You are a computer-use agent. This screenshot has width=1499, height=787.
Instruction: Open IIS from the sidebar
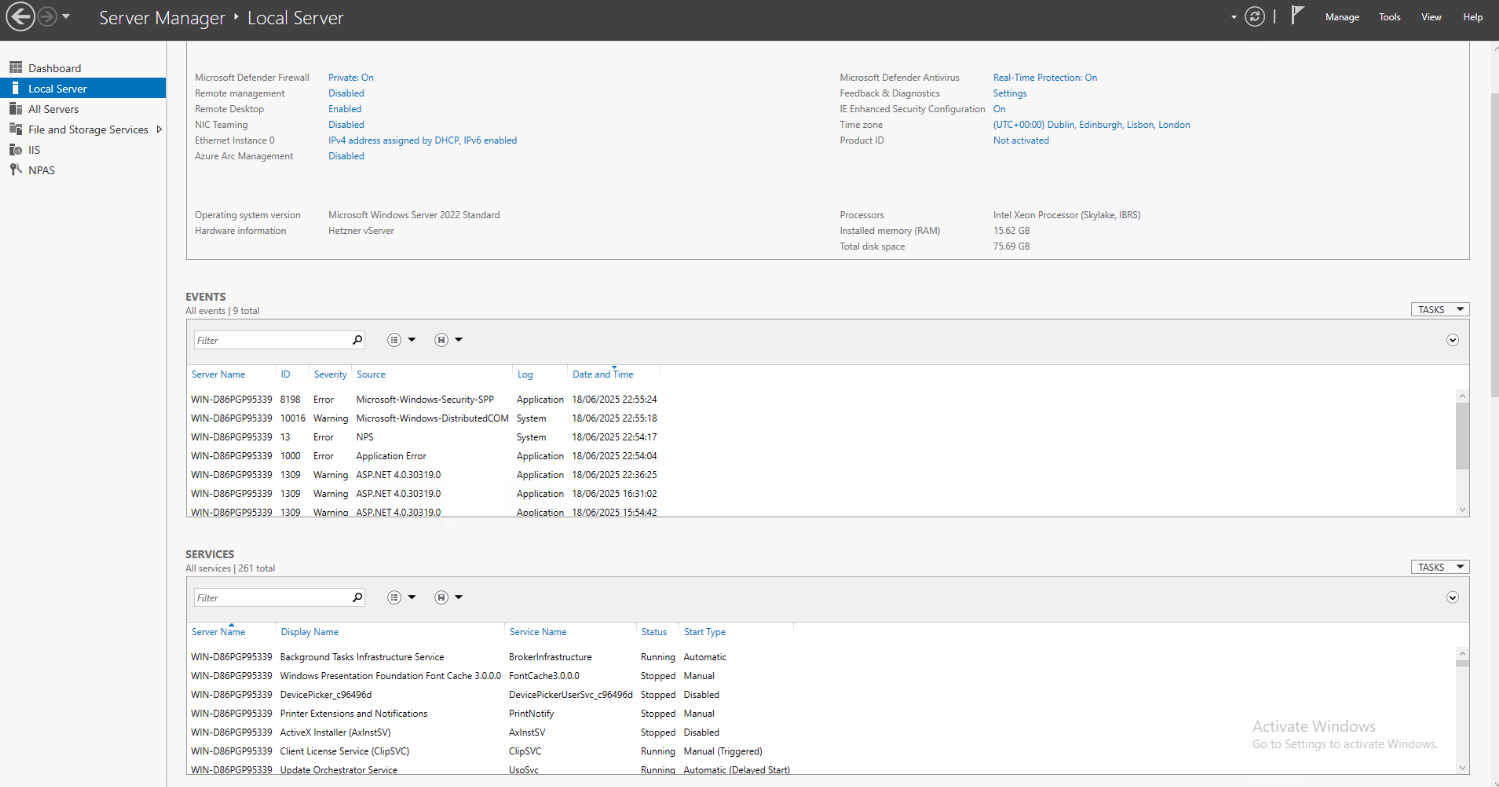[x=34, y=150]
